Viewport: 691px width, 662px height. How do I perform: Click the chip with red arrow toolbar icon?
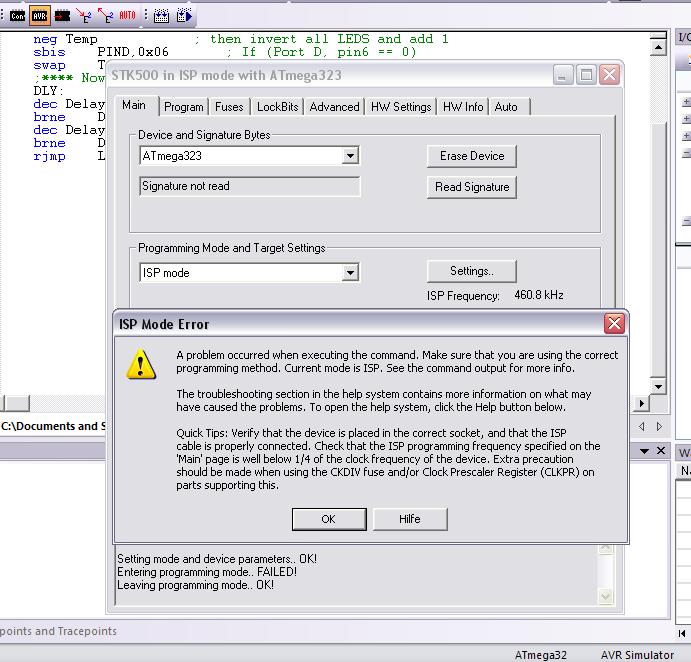[62, 16]
